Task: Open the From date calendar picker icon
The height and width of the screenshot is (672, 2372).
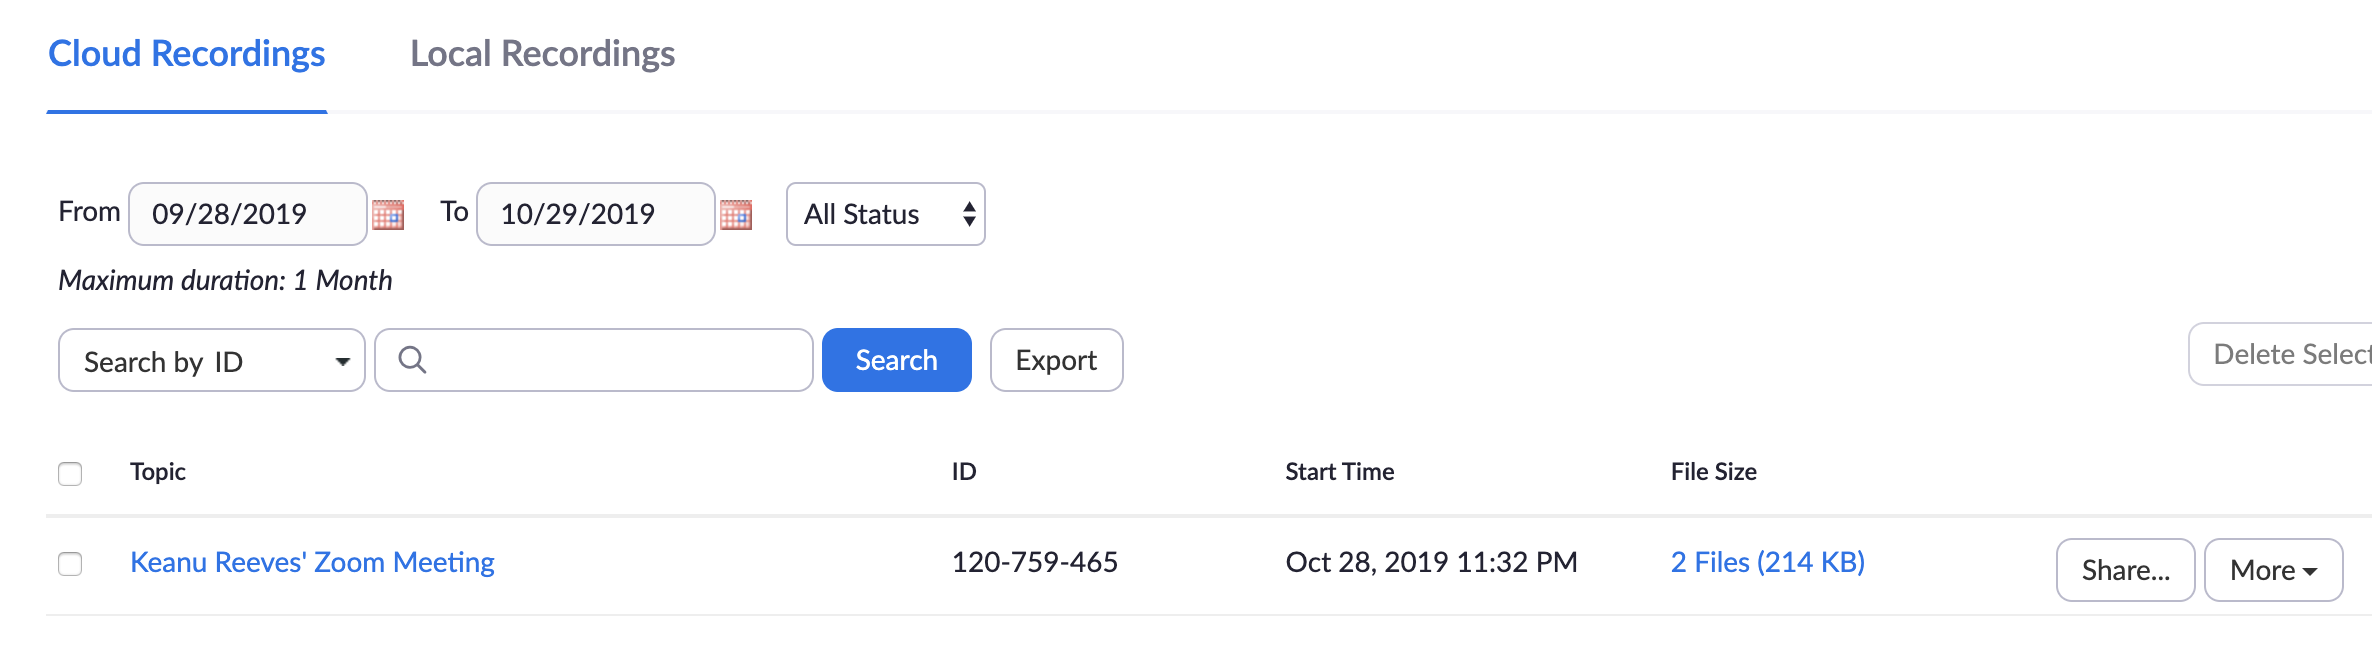Action: click(x=388, y=214)
